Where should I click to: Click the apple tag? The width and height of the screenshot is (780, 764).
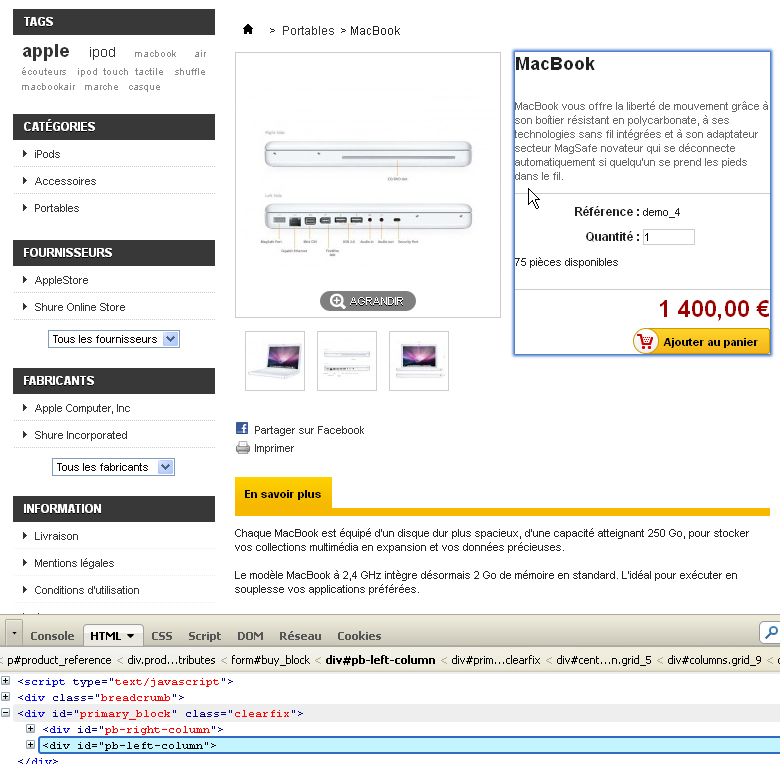[x=46, y=51]
